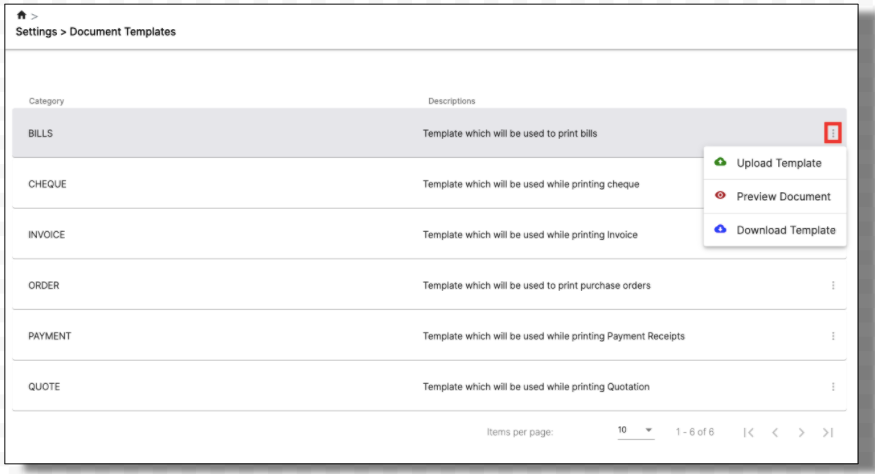Choose Upload Template from the menu
This screenshot has height=474, width=875.
[775, 163]
